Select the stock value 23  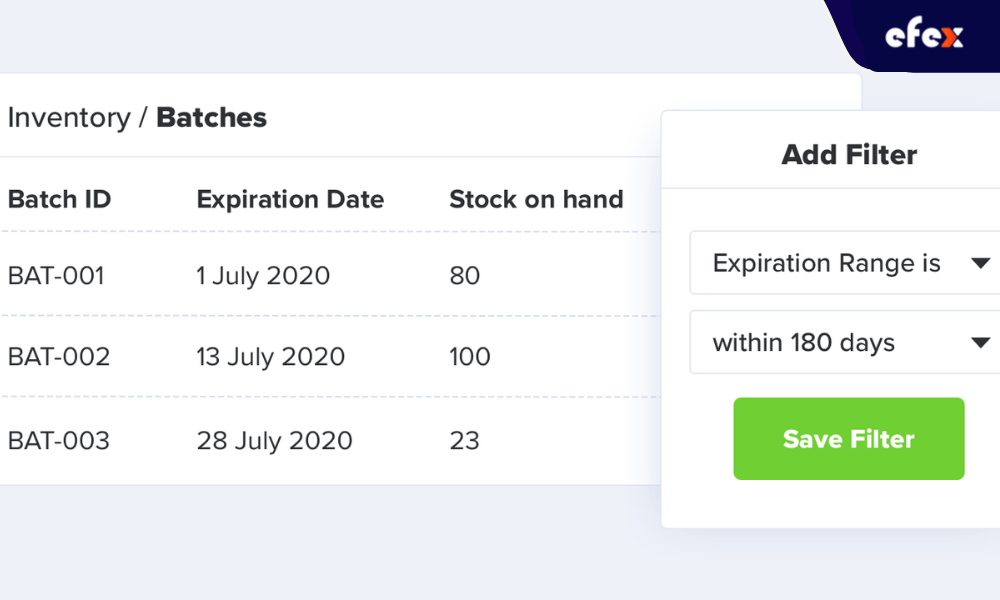click(464, 441)
